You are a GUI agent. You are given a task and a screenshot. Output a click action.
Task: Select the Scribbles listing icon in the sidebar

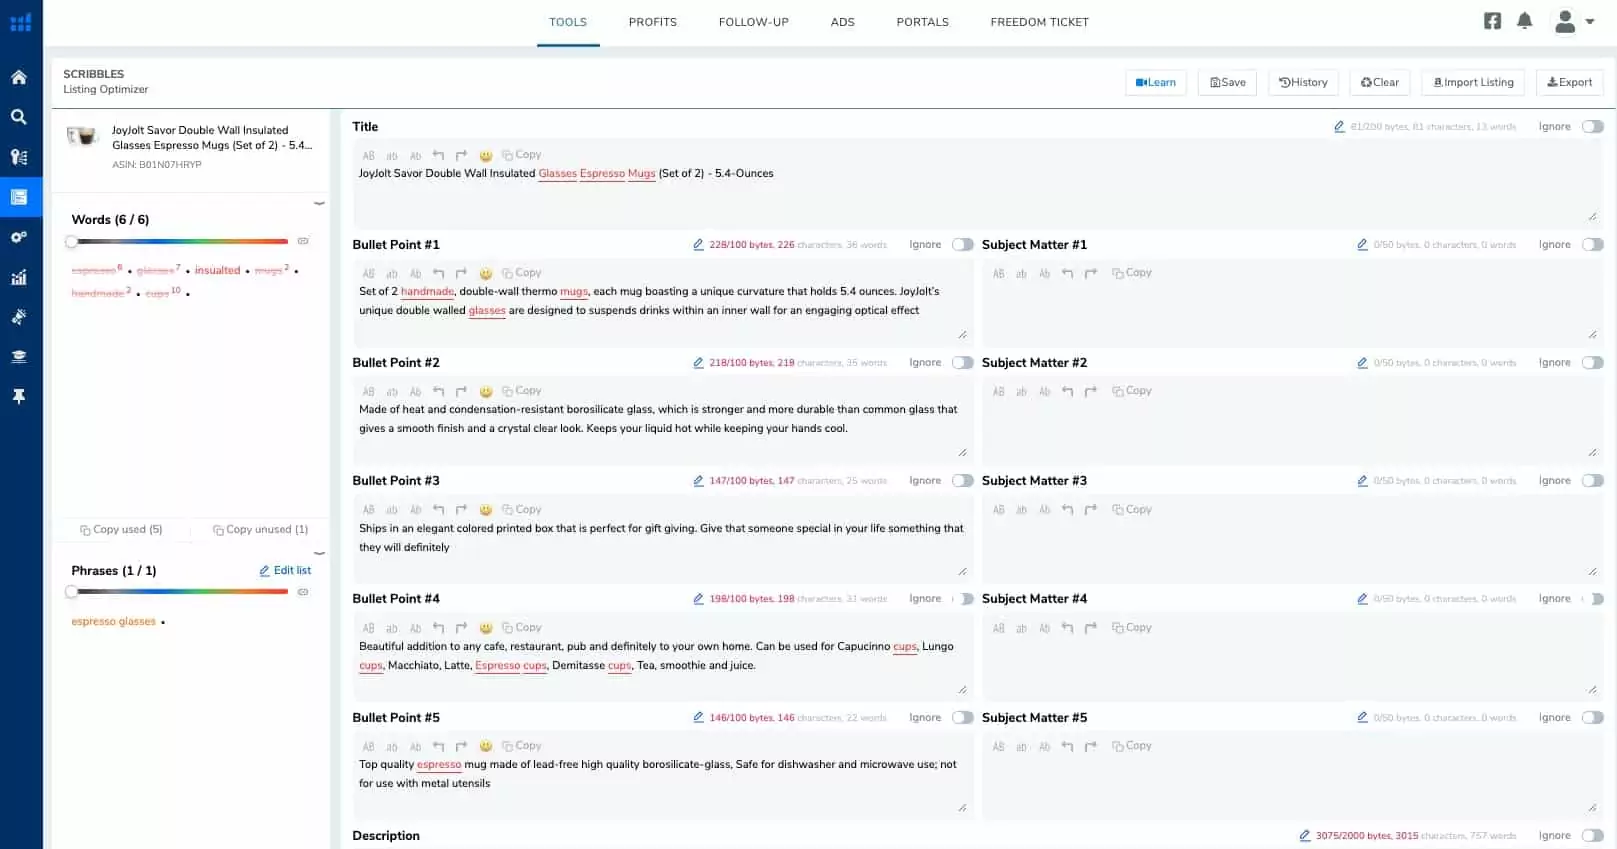point(19,197)
